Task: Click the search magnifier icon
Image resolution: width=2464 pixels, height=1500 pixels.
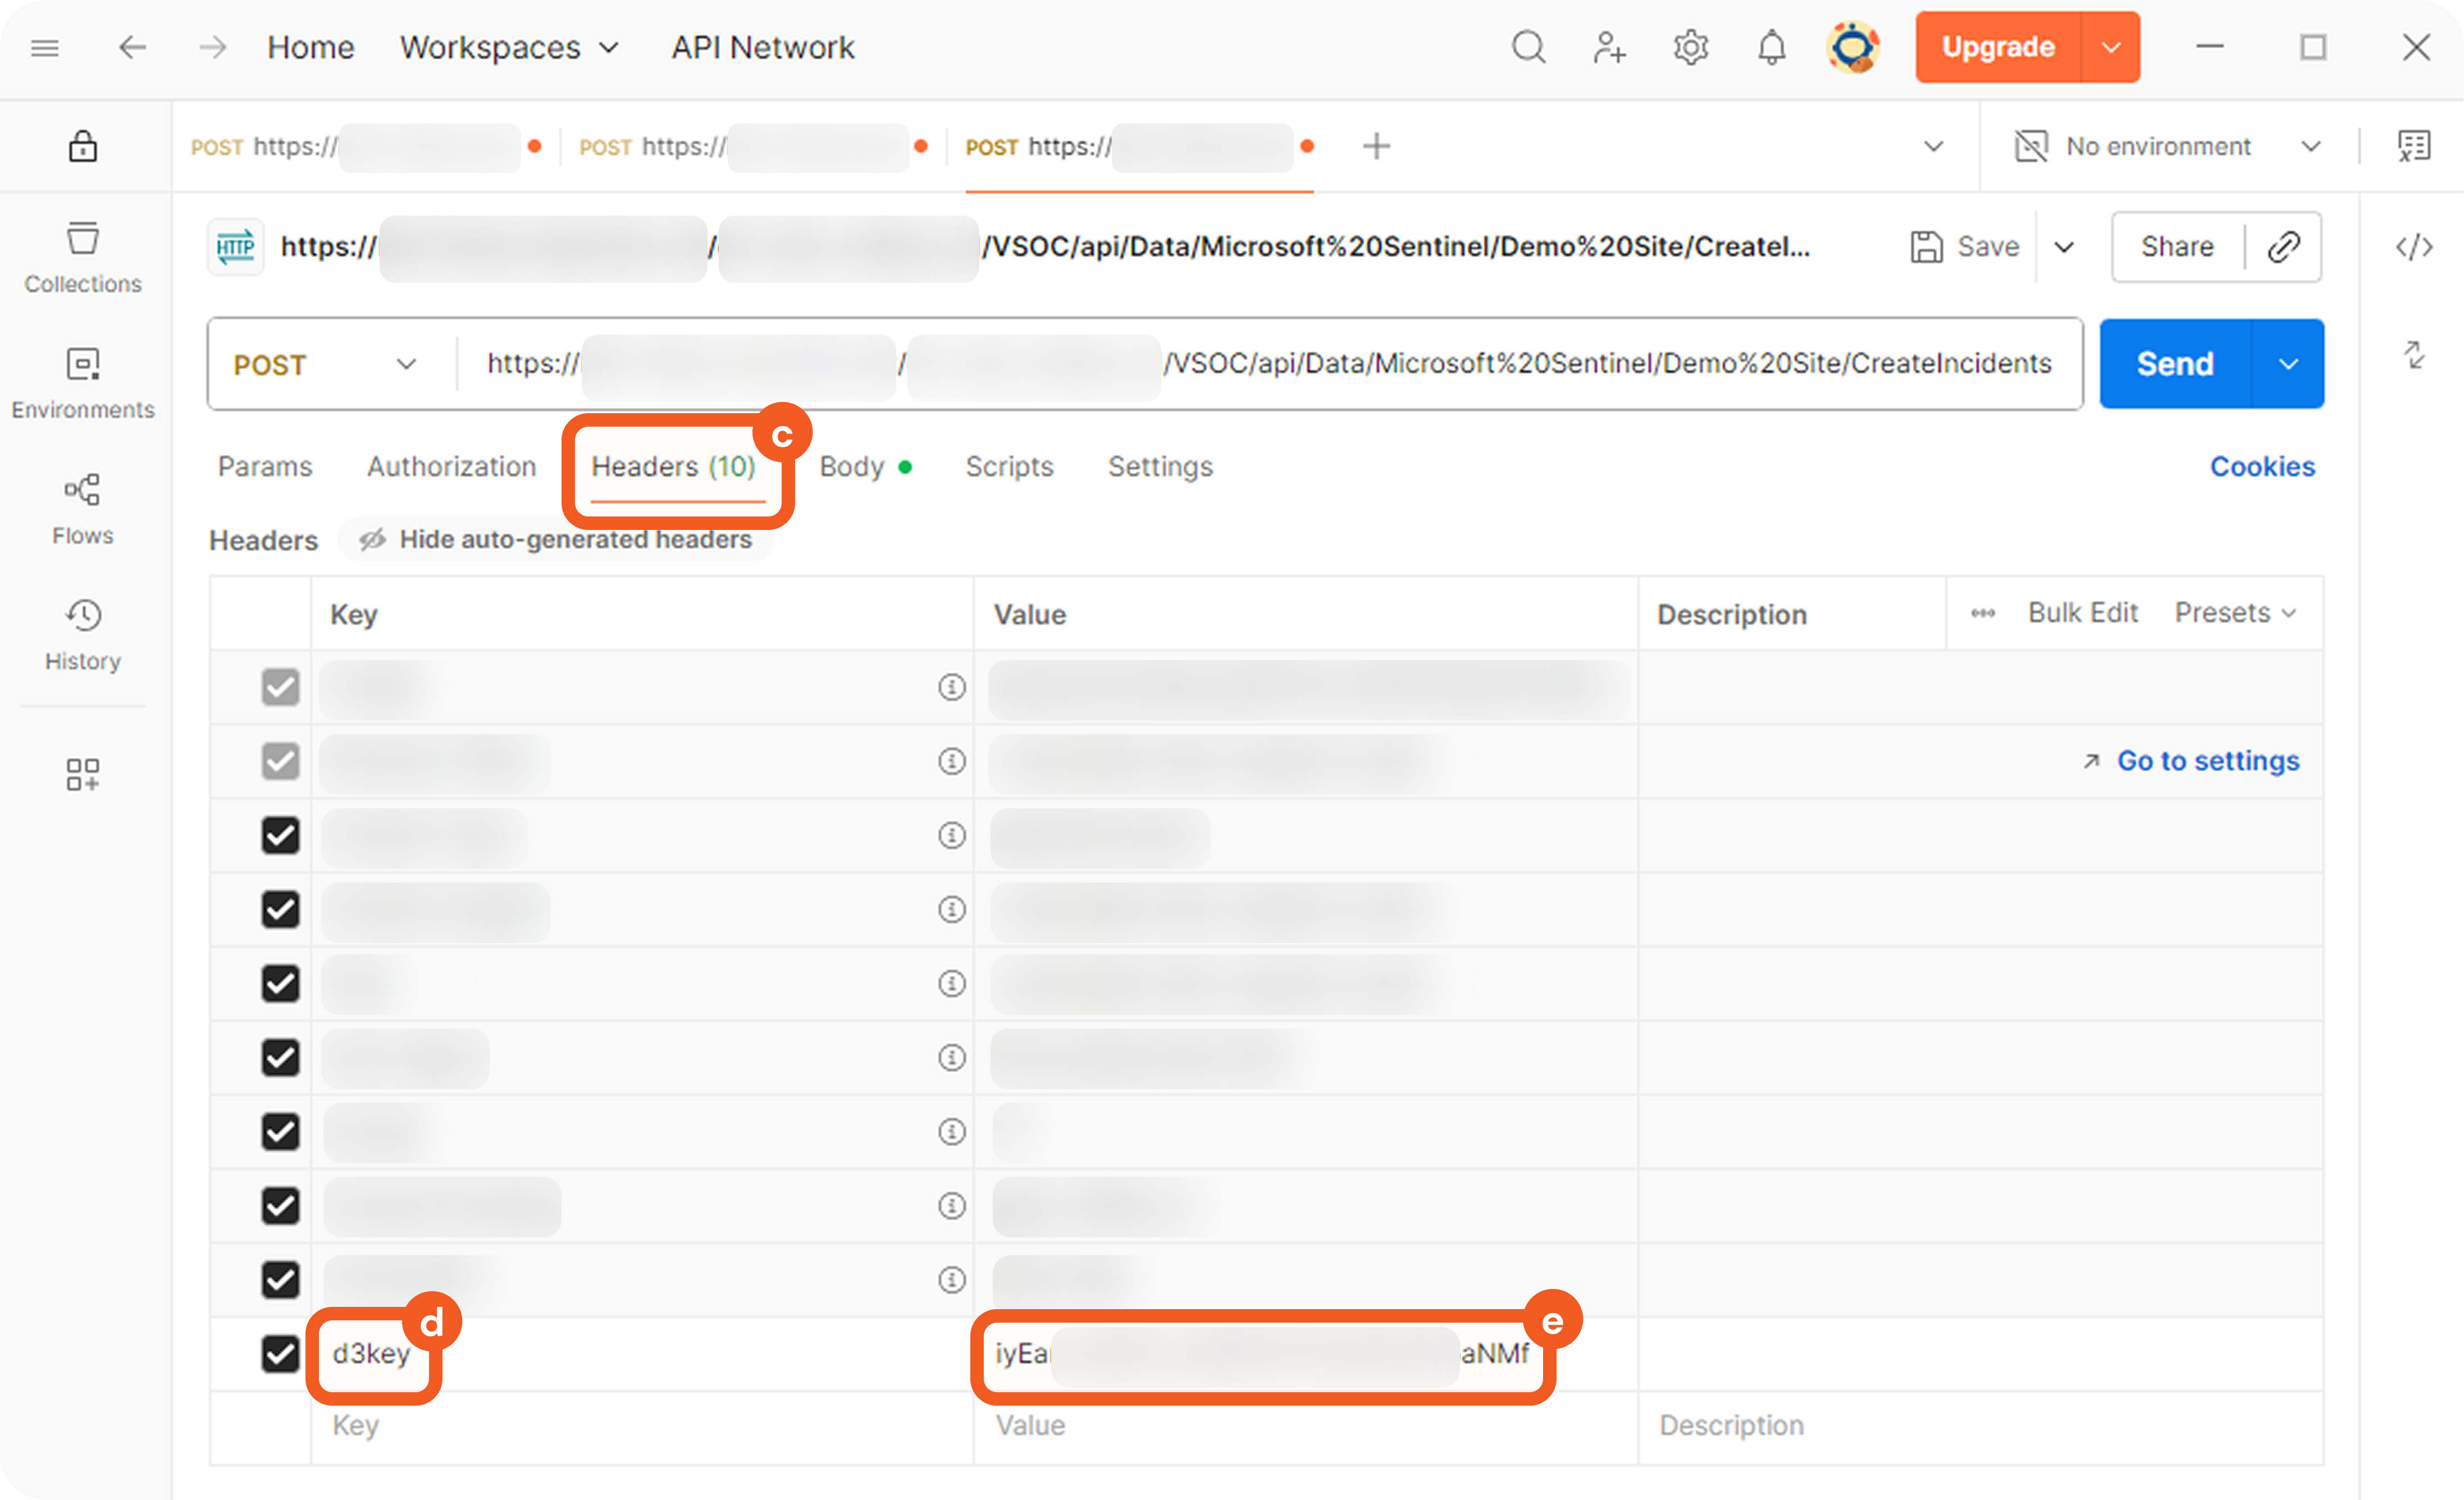Action: pos(1528,47)
